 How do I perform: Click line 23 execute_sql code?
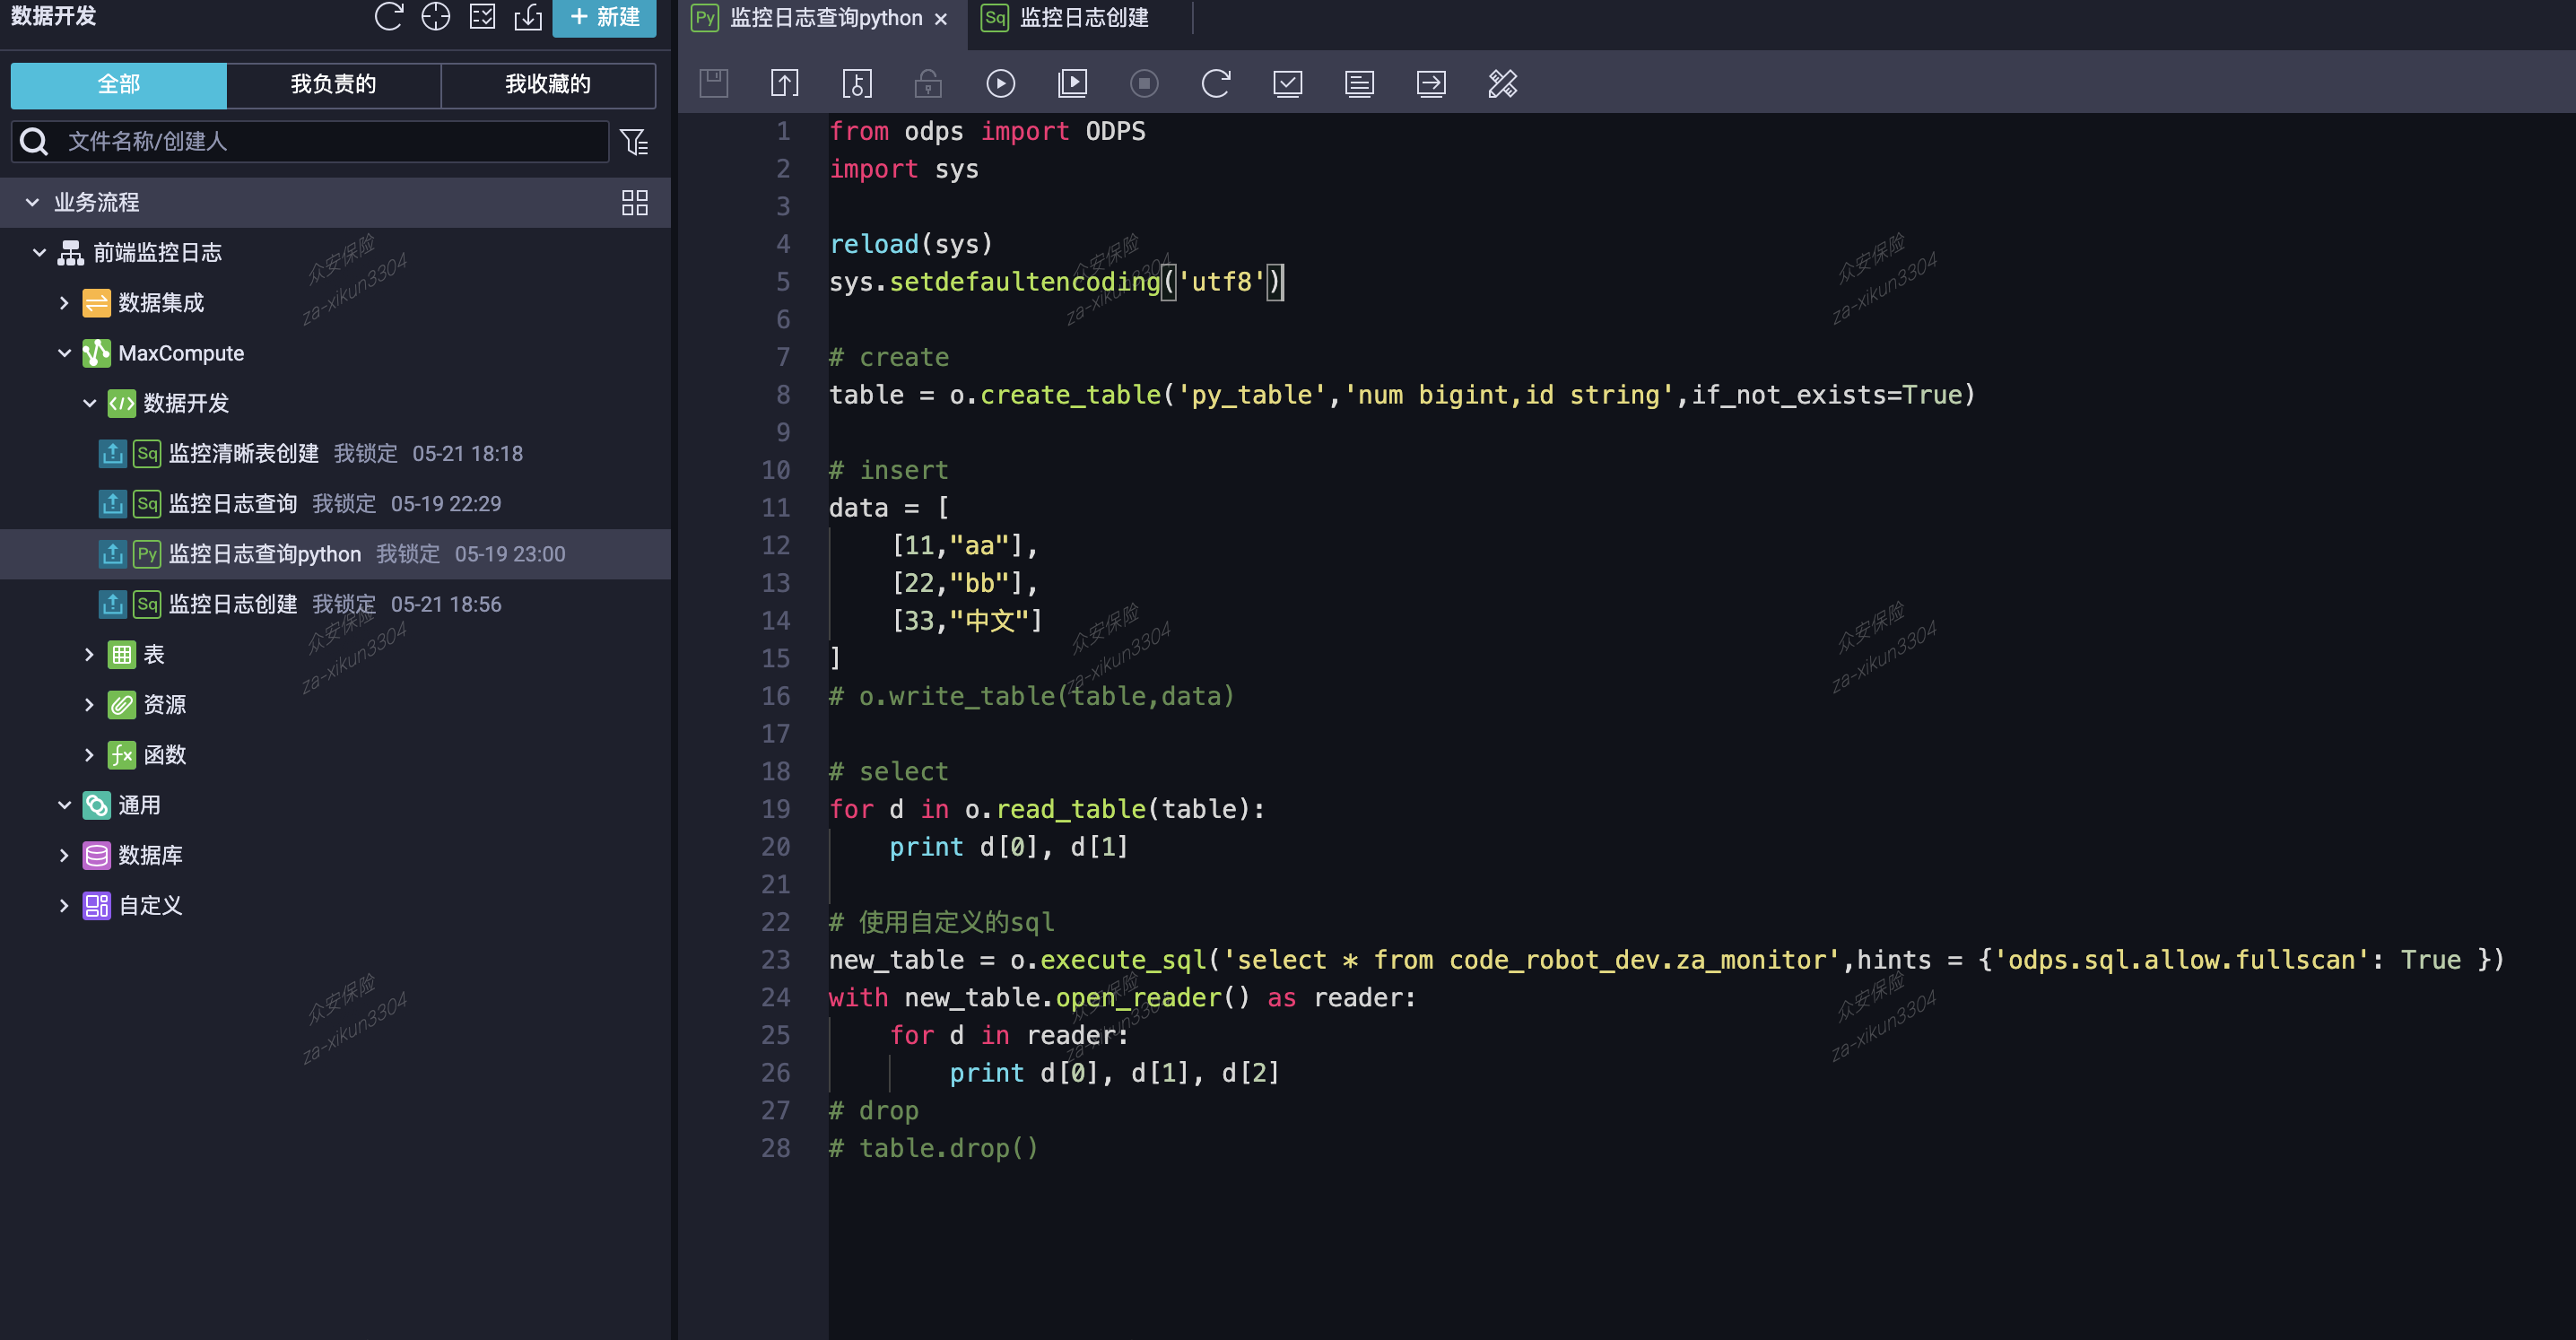click(1666, 960)
